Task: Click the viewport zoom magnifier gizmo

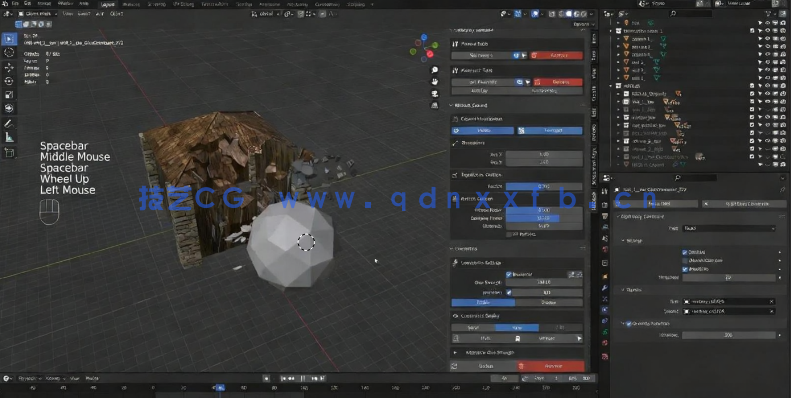Action: click(434, 70)
